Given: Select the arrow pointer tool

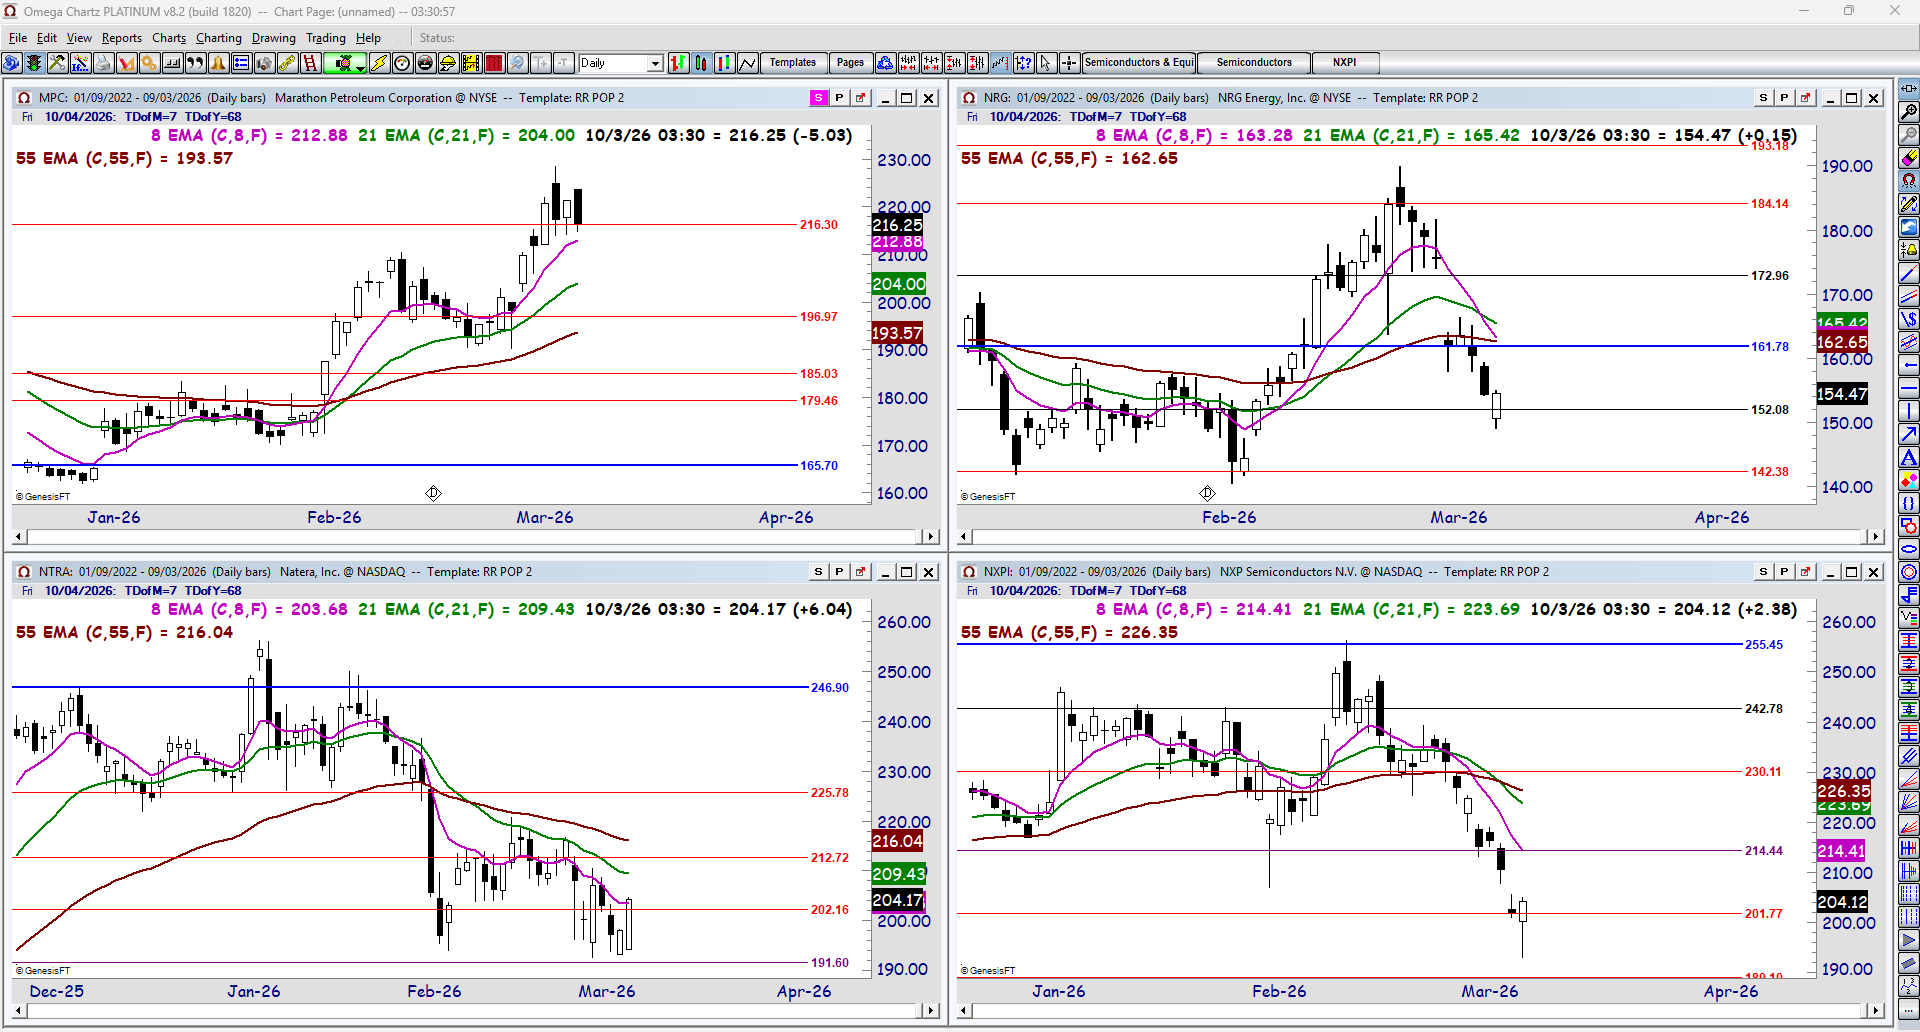Looking at the screenshot, I should (x=1045, y=63).
